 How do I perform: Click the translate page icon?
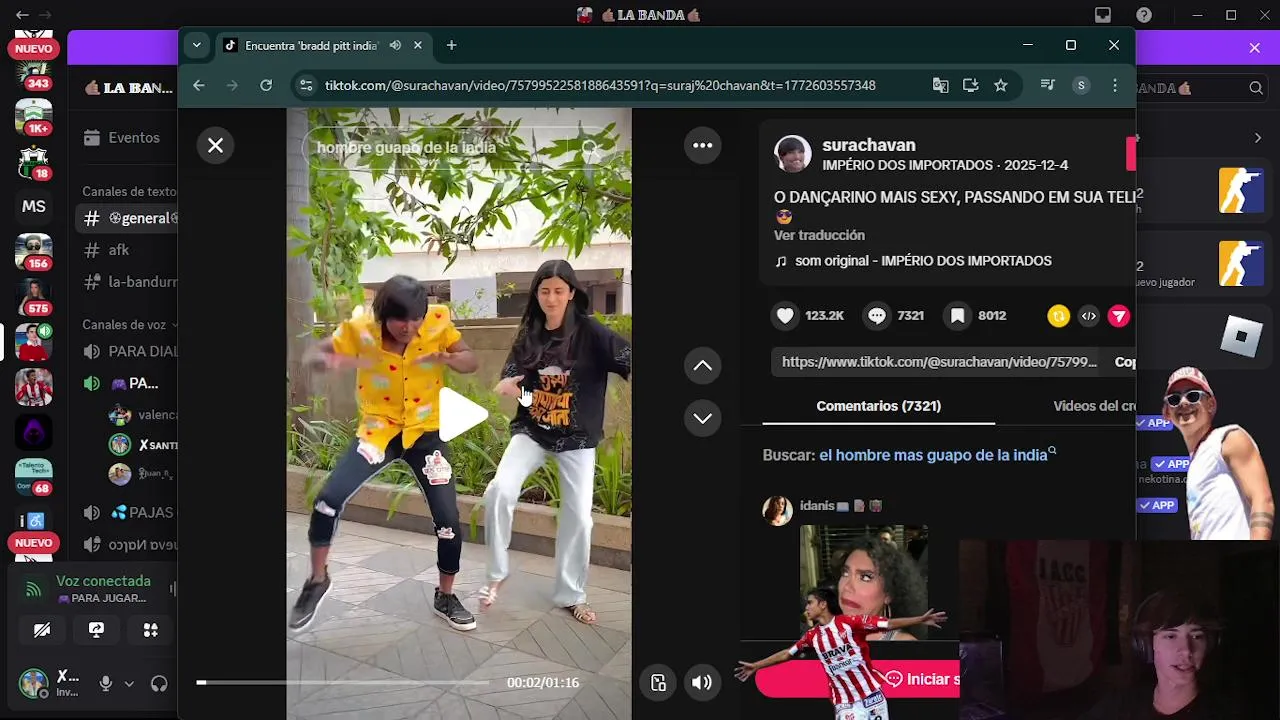[x=940, y=86]
